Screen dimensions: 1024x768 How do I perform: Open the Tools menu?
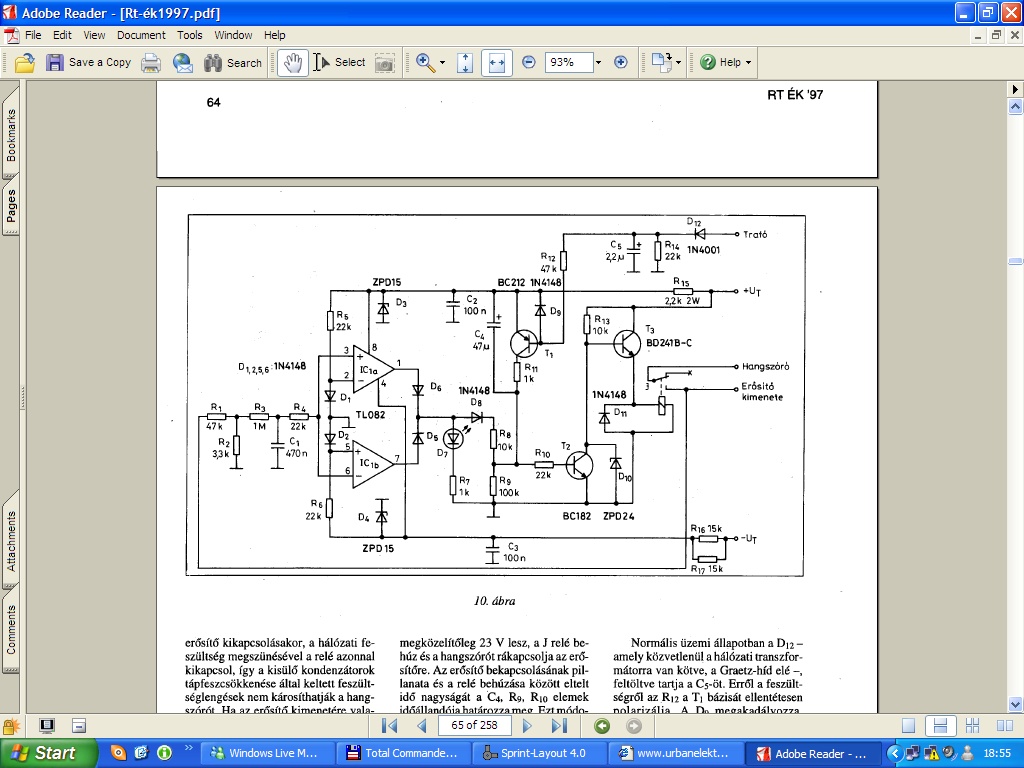click(x=190, y=35)
